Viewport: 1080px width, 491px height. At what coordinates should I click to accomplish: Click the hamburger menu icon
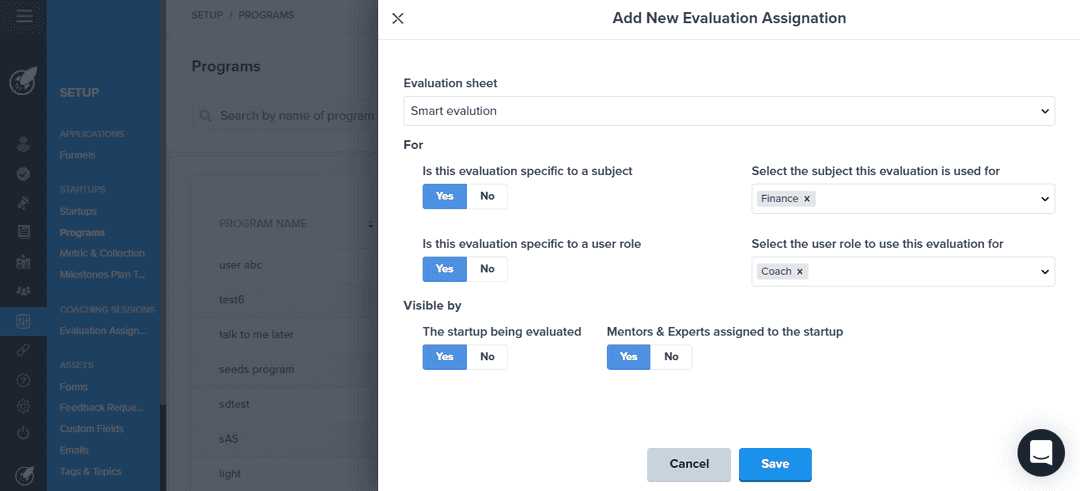[24, 15]
